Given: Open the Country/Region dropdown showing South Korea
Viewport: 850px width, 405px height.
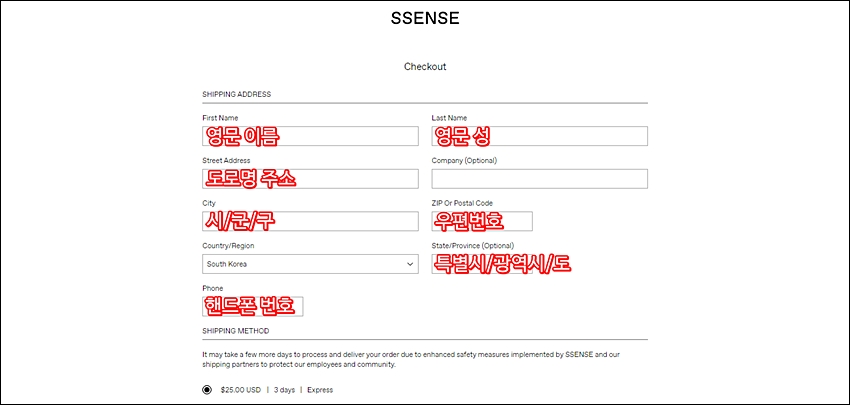Looking at the screenshot, I should (x=310, y=264).
